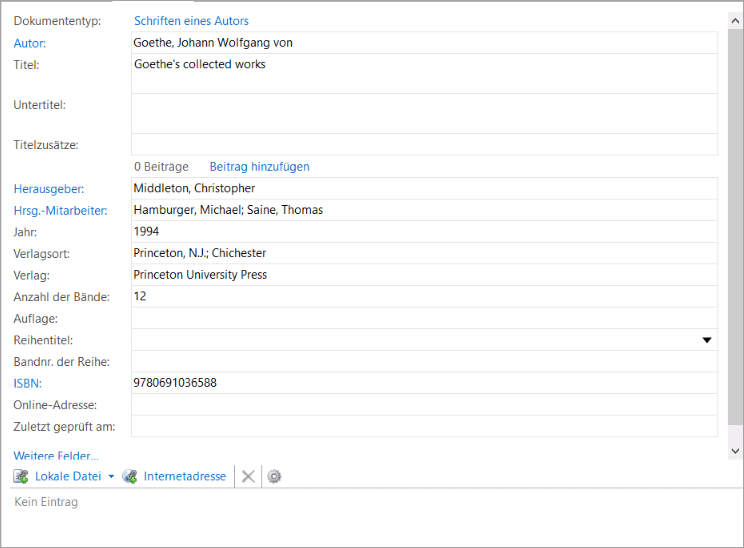
Task: Open the gear settings icon
Action: [274, 476]
